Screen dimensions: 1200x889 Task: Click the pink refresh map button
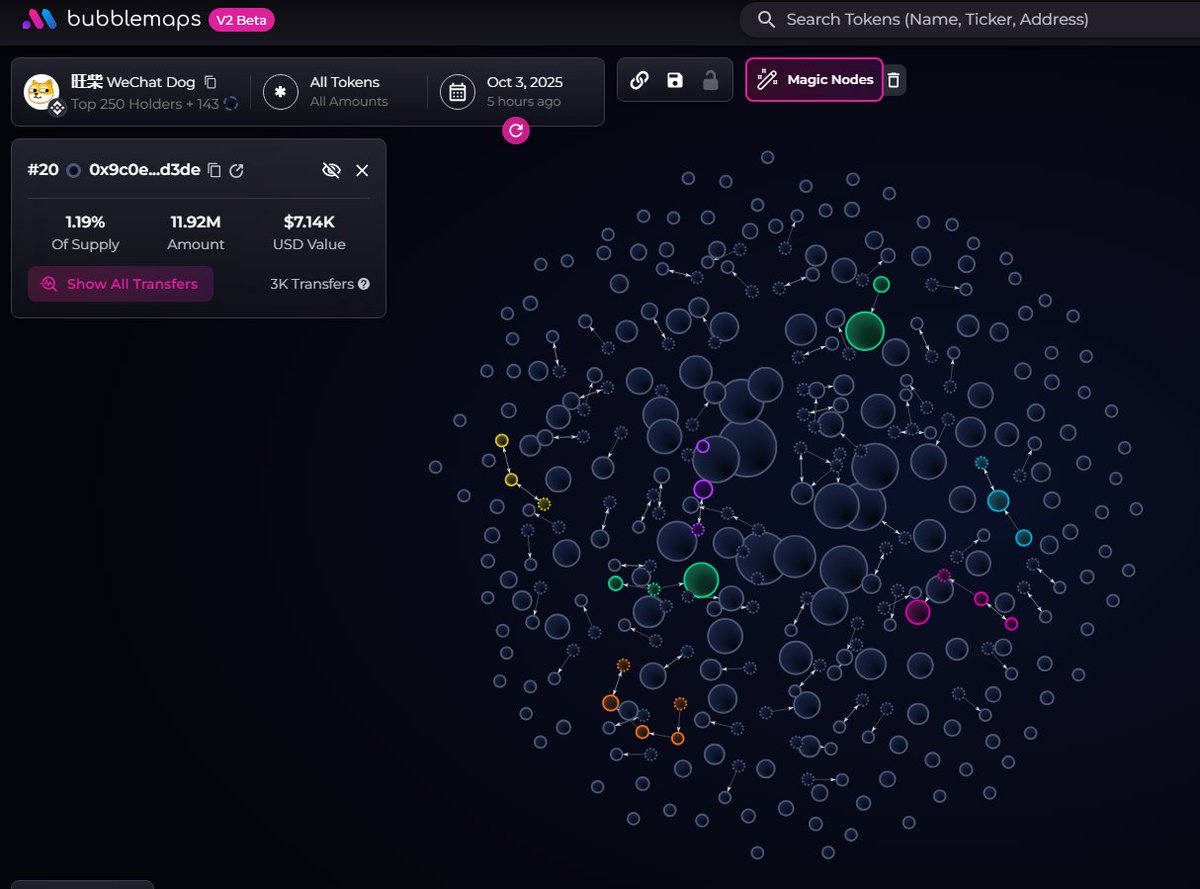coord(516,130)
